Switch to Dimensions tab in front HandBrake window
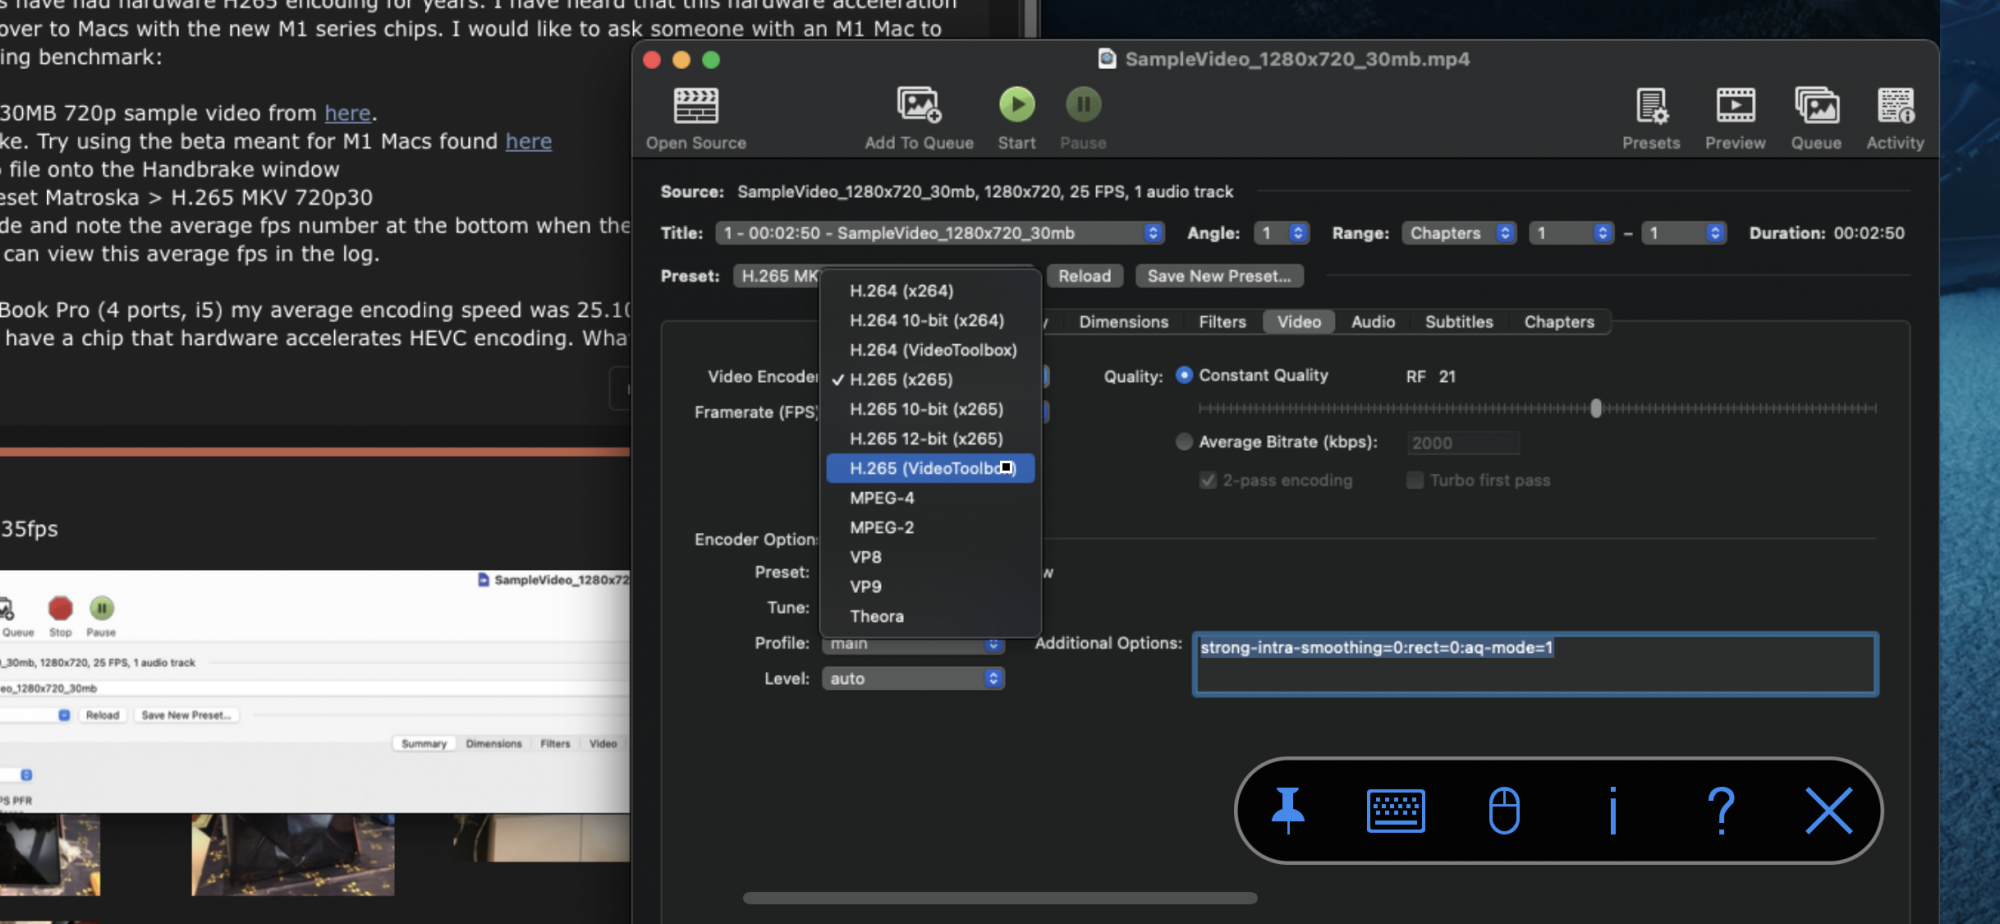 tap(1123, 322)
